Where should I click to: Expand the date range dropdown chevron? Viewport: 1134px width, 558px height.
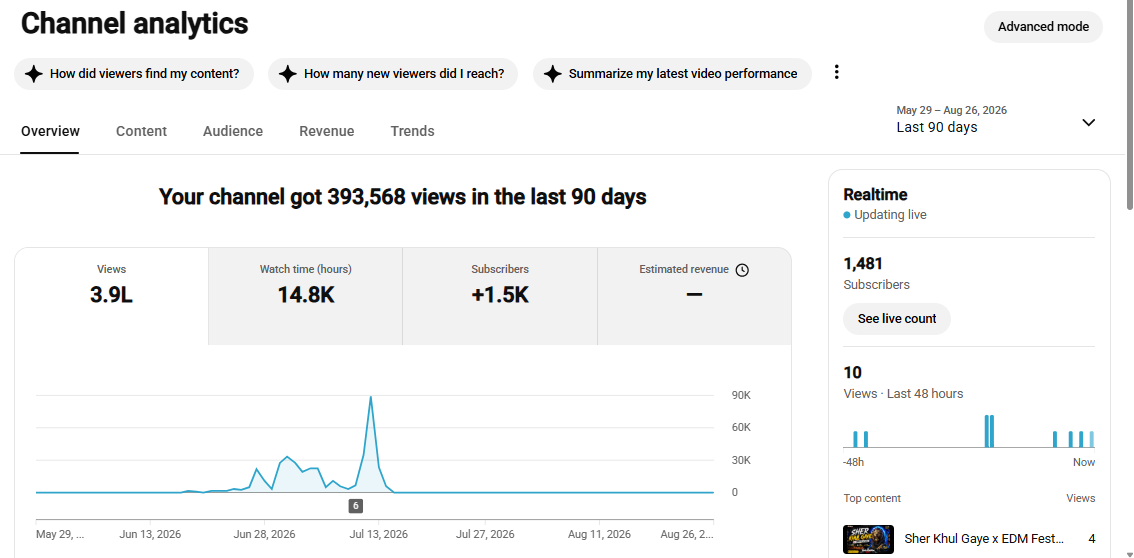point(1088,122)
